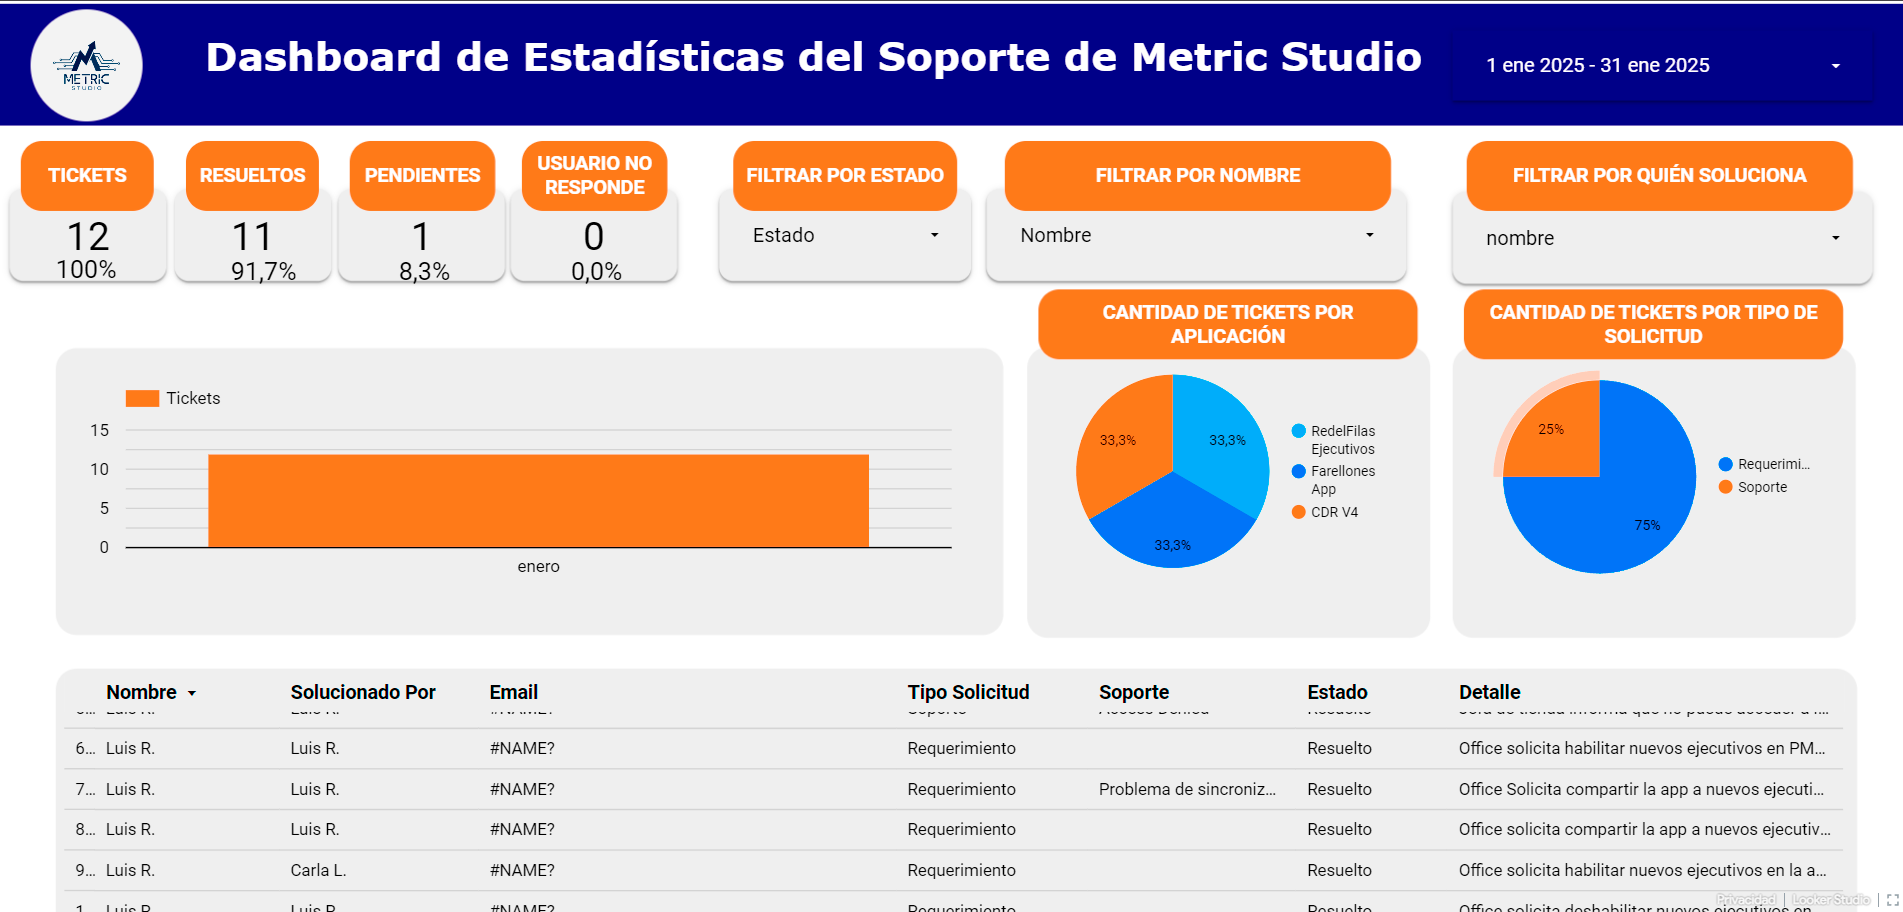The width and height of the screenshot is (1903, 912).
Task: Click the sort arrow beside Nombre column header
Action: point(192,693)
